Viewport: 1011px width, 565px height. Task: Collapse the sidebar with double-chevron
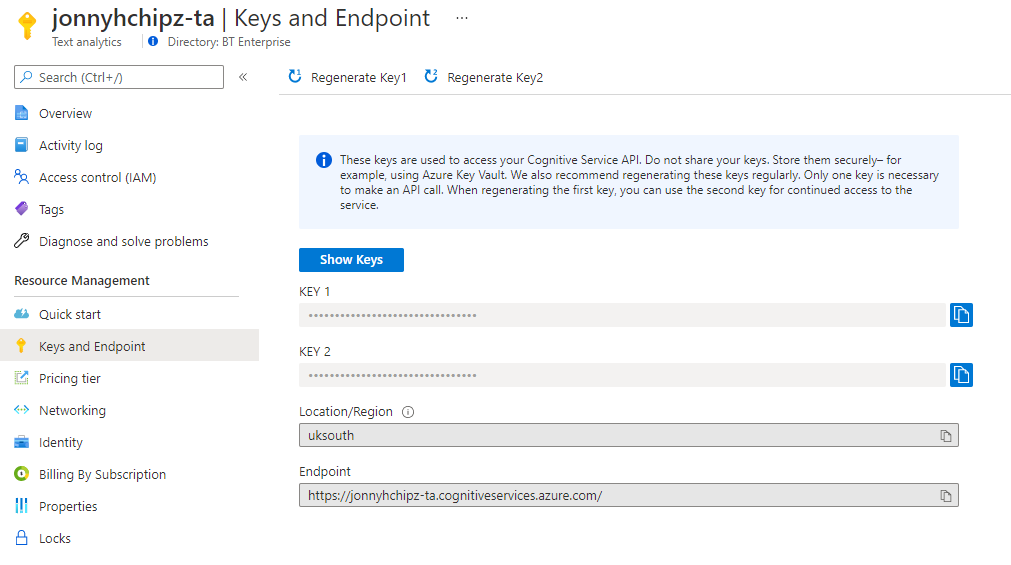coord(243,77)
